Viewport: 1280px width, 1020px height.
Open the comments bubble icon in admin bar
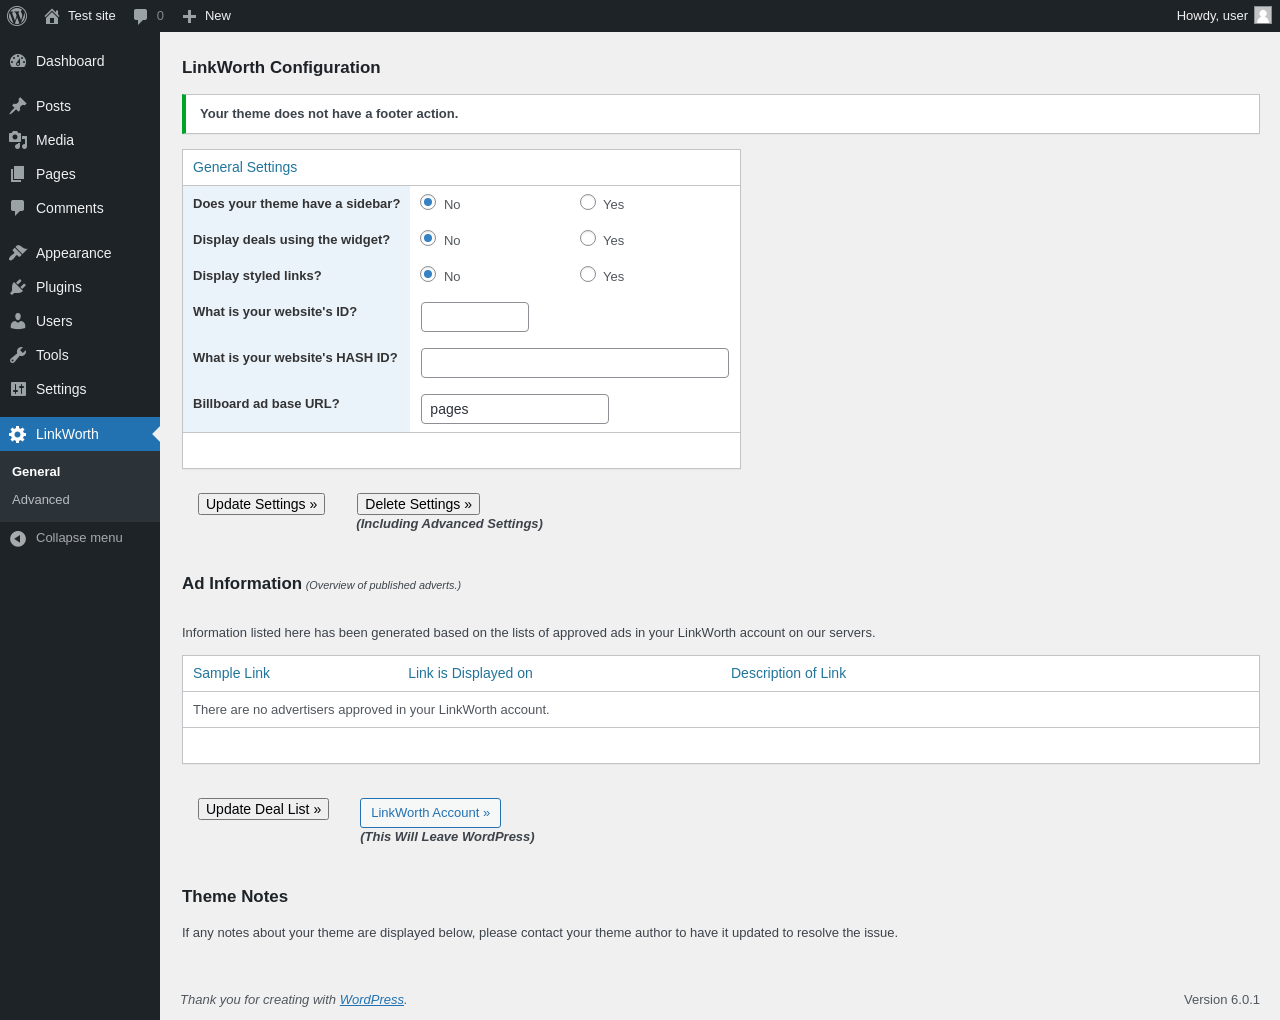[x=141, y=16]
